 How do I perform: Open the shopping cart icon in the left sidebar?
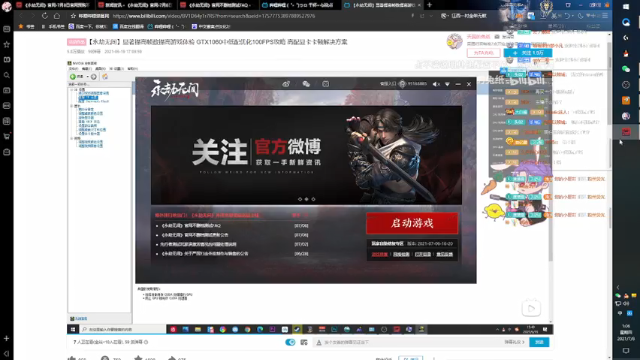point(7,136)
